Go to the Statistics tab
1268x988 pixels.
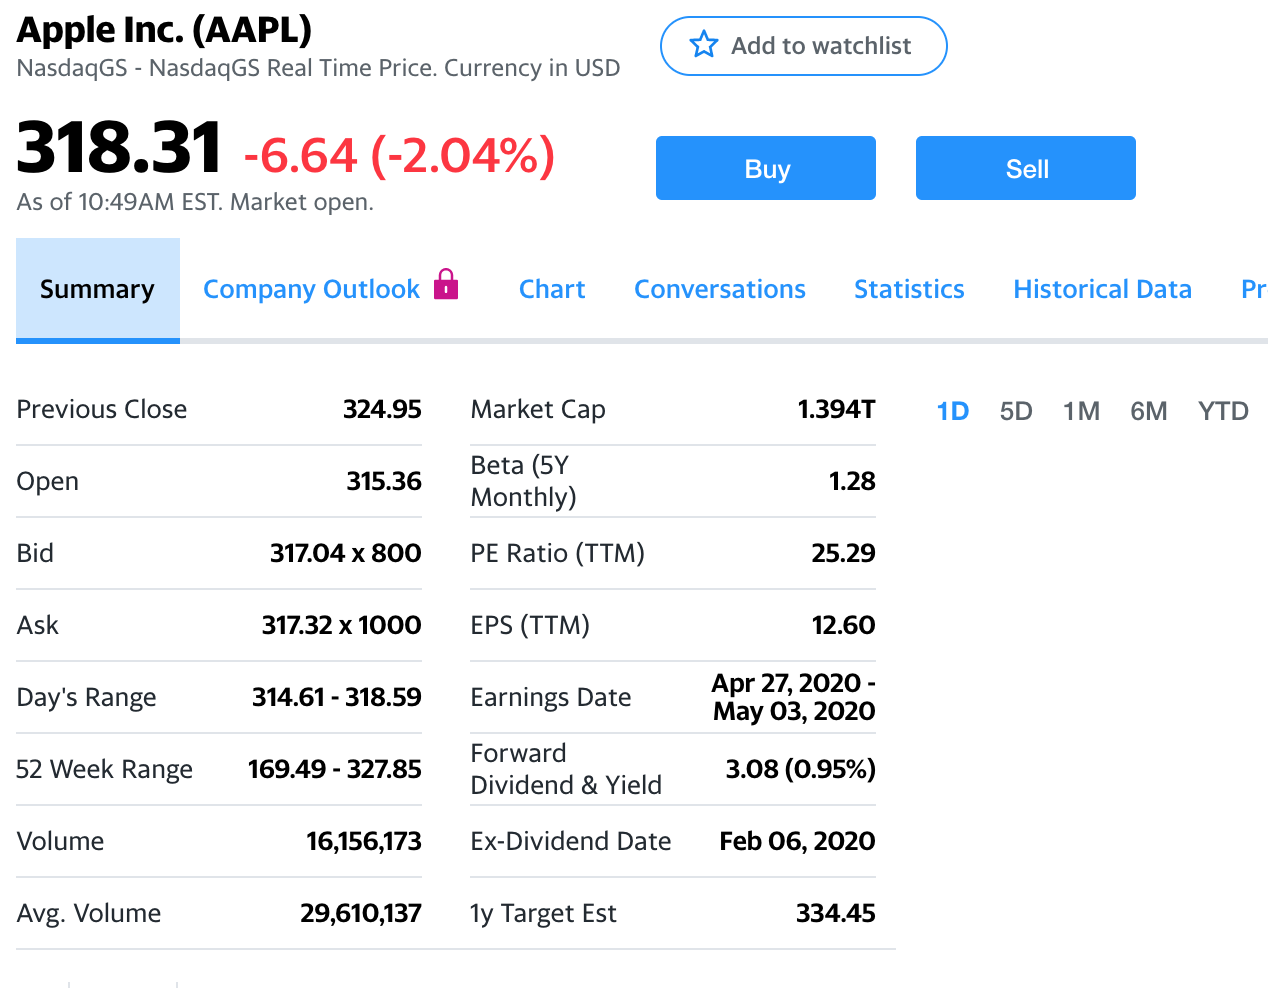tap(909, 289)
